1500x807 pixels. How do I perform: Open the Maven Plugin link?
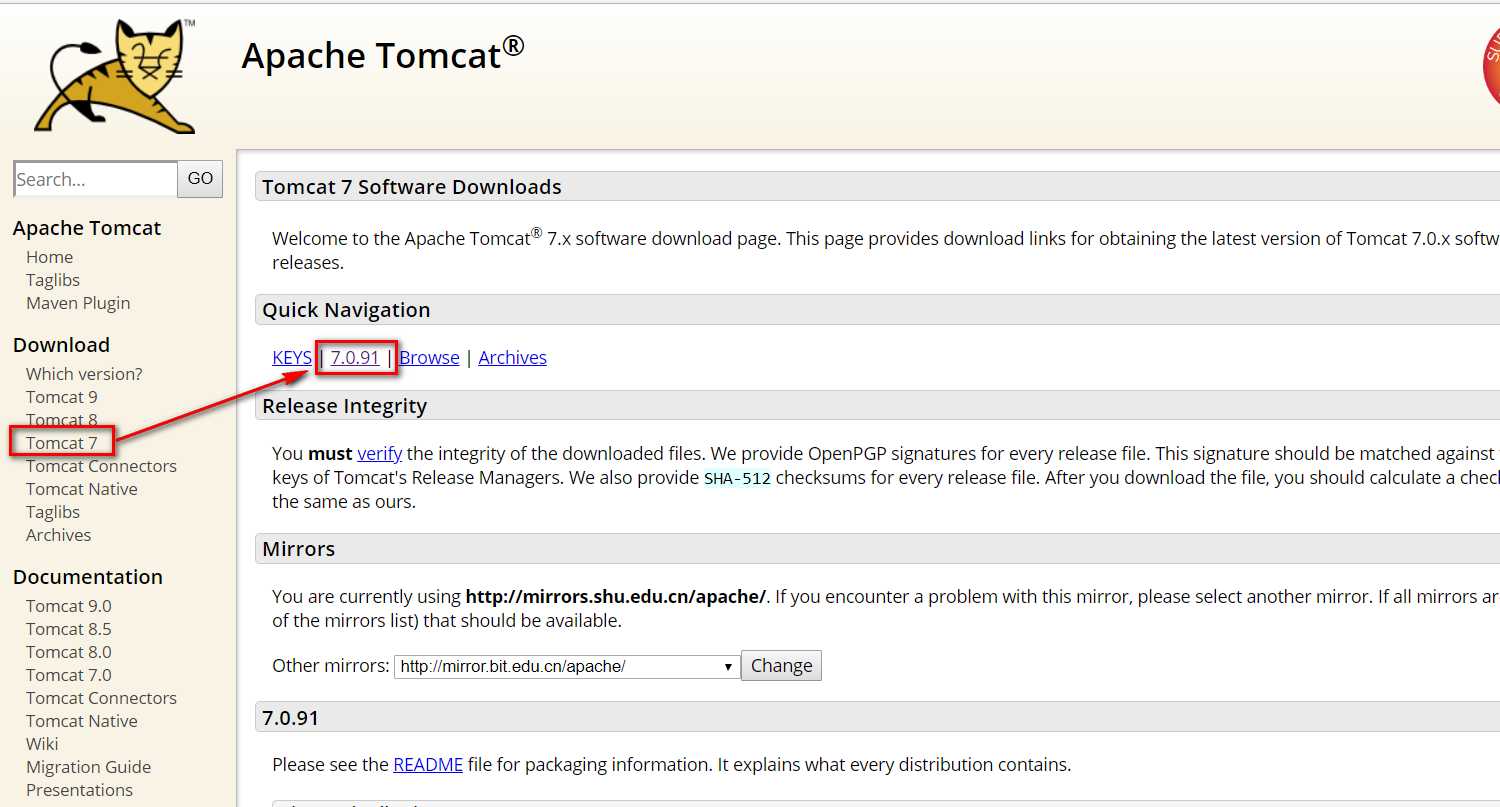[78, 303]
